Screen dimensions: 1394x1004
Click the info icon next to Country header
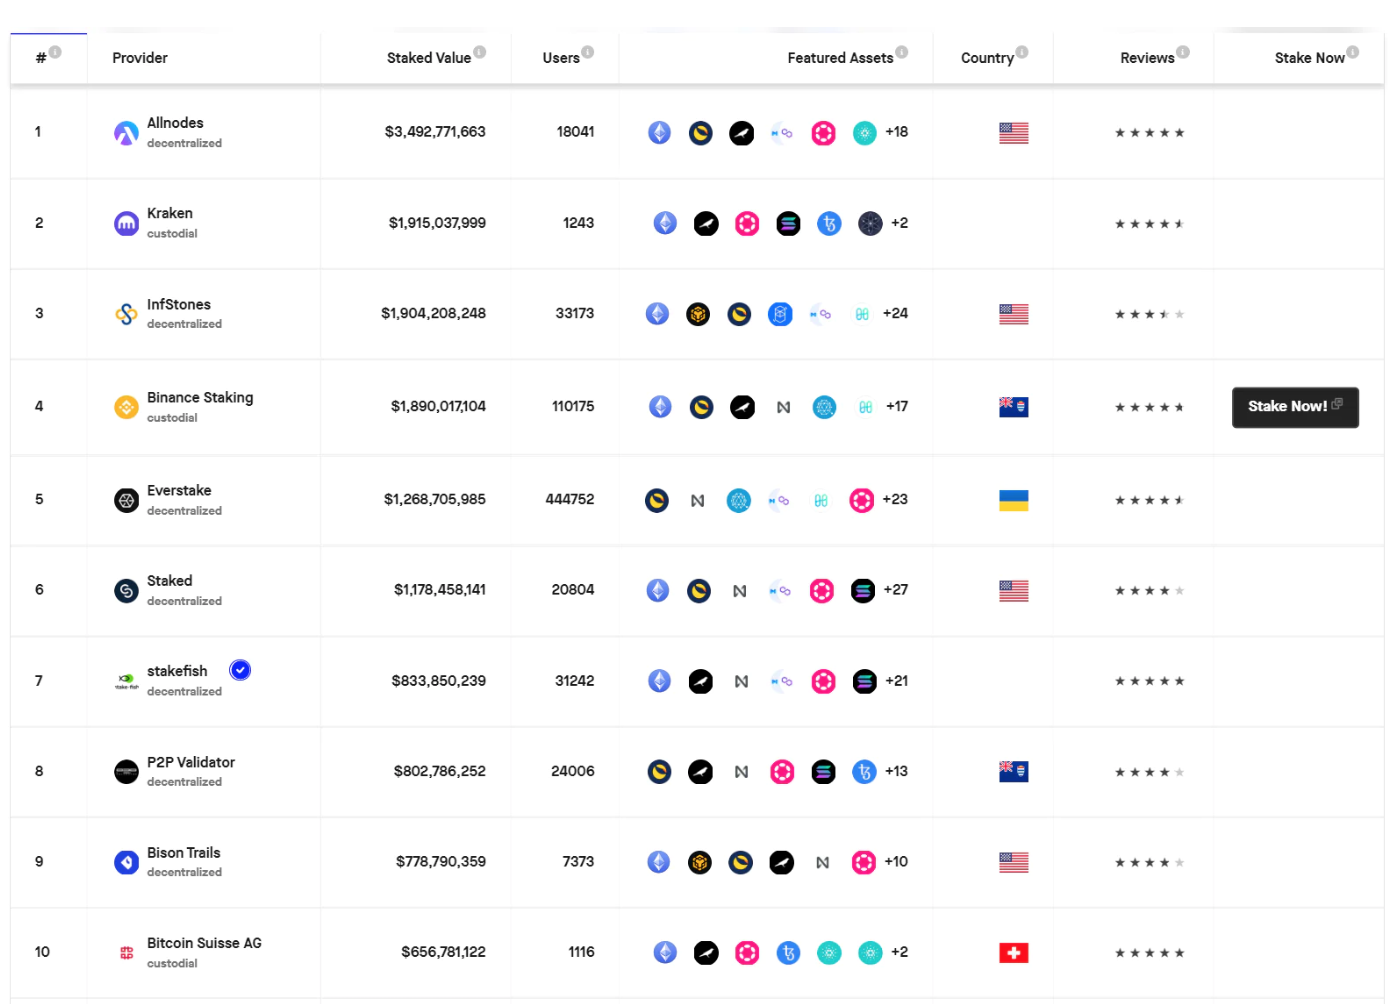(1022, 52)
